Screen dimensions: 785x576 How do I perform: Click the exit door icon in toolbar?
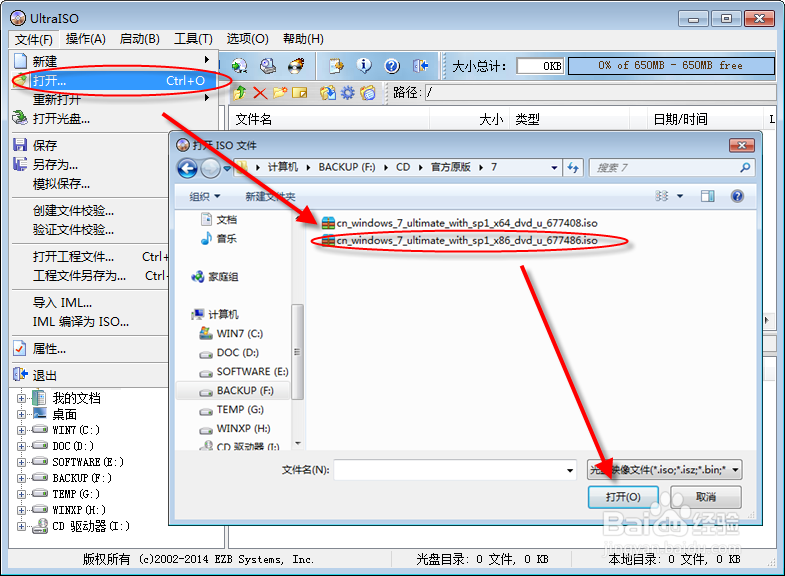[x=420, y=66]
